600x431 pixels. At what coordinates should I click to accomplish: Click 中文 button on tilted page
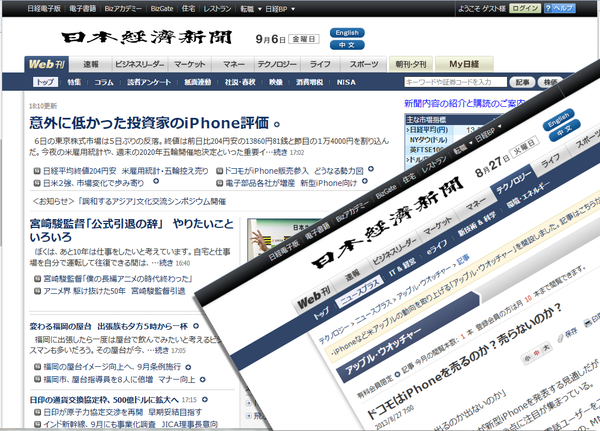(x=565, y=130)
